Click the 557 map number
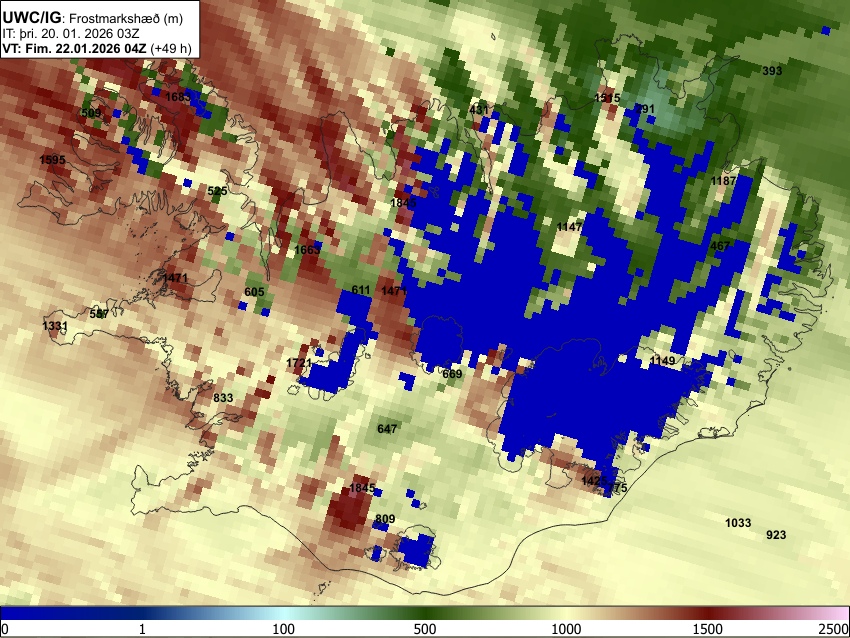Viewport: 850px width, 638px height. tap(99, 314)
